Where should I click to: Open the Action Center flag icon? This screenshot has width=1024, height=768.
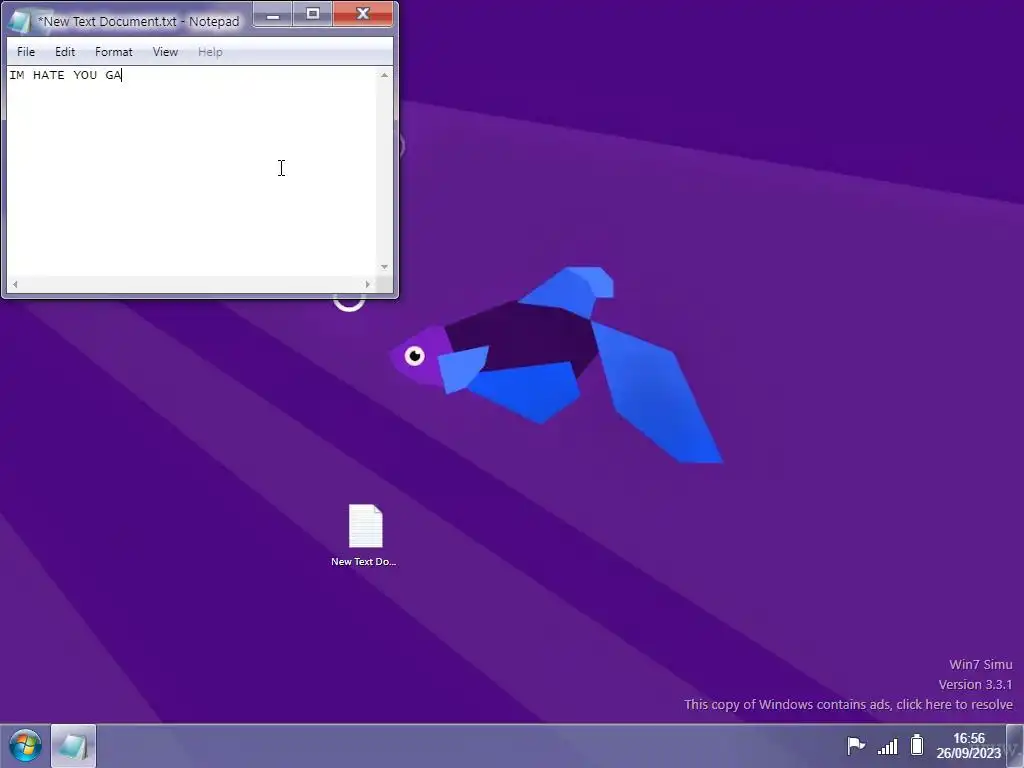coord(856,745)
